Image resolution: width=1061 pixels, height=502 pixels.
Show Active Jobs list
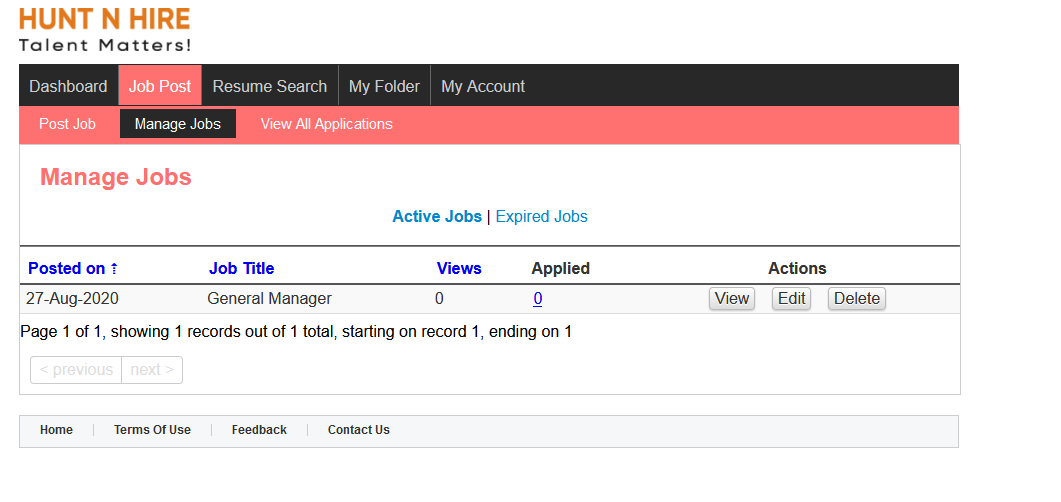(x=437, y=216)
